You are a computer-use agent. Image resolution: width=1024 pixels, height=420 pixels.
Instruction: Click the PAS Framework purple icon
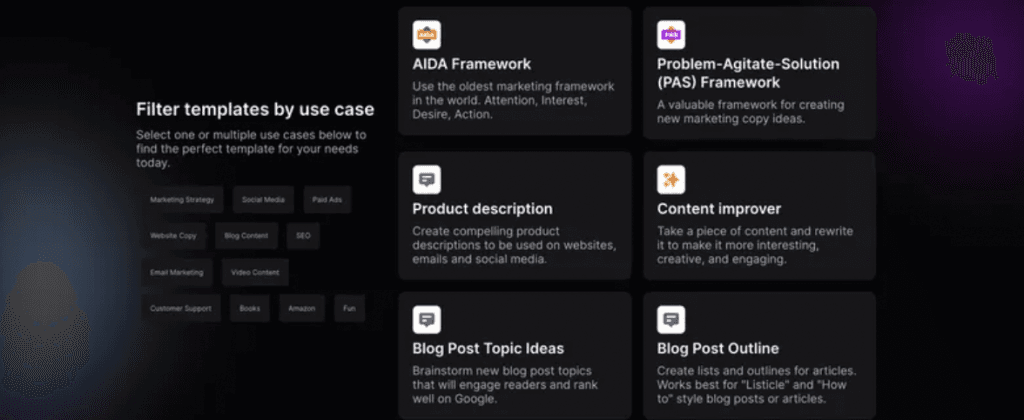pos(671,35)
